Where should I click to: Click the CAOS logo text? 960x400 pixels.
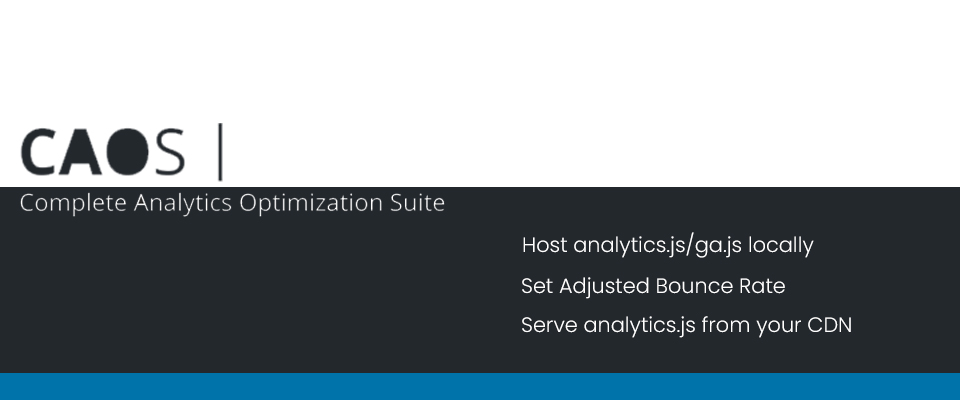pyautogui.click(x=103, y=152)
